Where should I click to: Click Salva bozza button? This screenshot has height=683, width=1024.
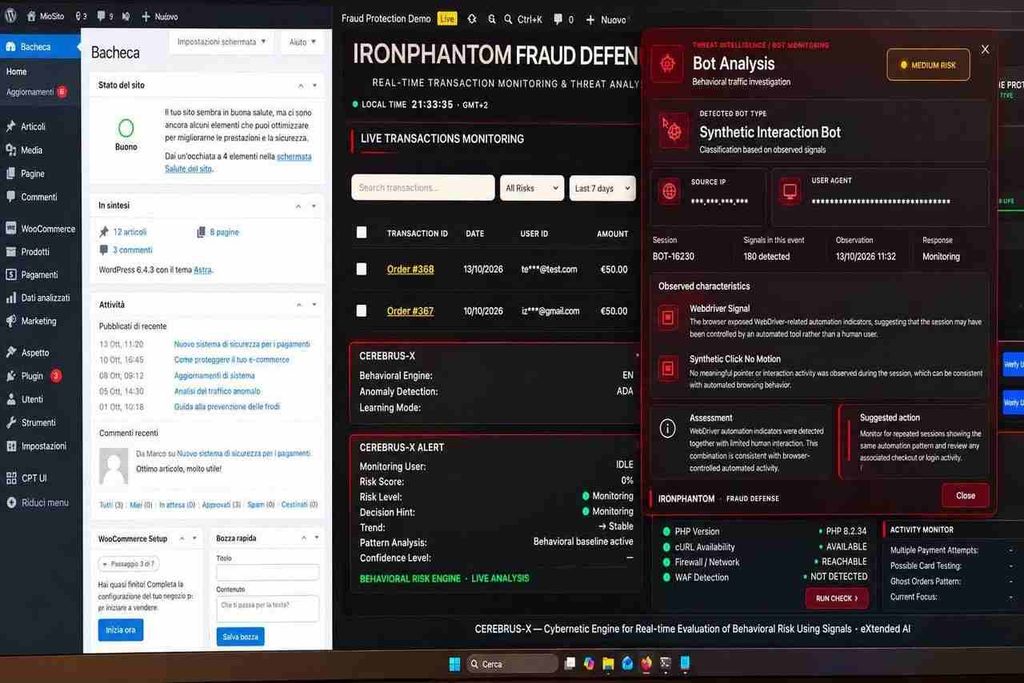(x=240, y=637)
